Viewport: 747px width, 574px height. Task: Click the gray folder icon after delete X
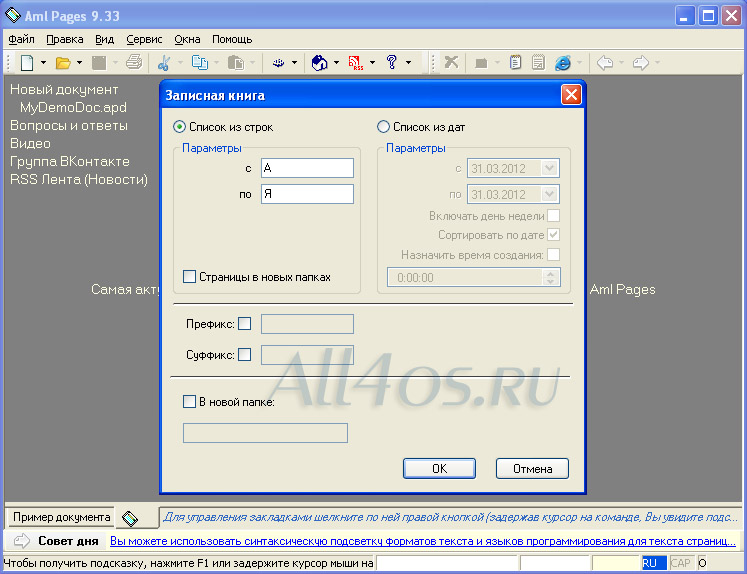[x=481, y=63]
